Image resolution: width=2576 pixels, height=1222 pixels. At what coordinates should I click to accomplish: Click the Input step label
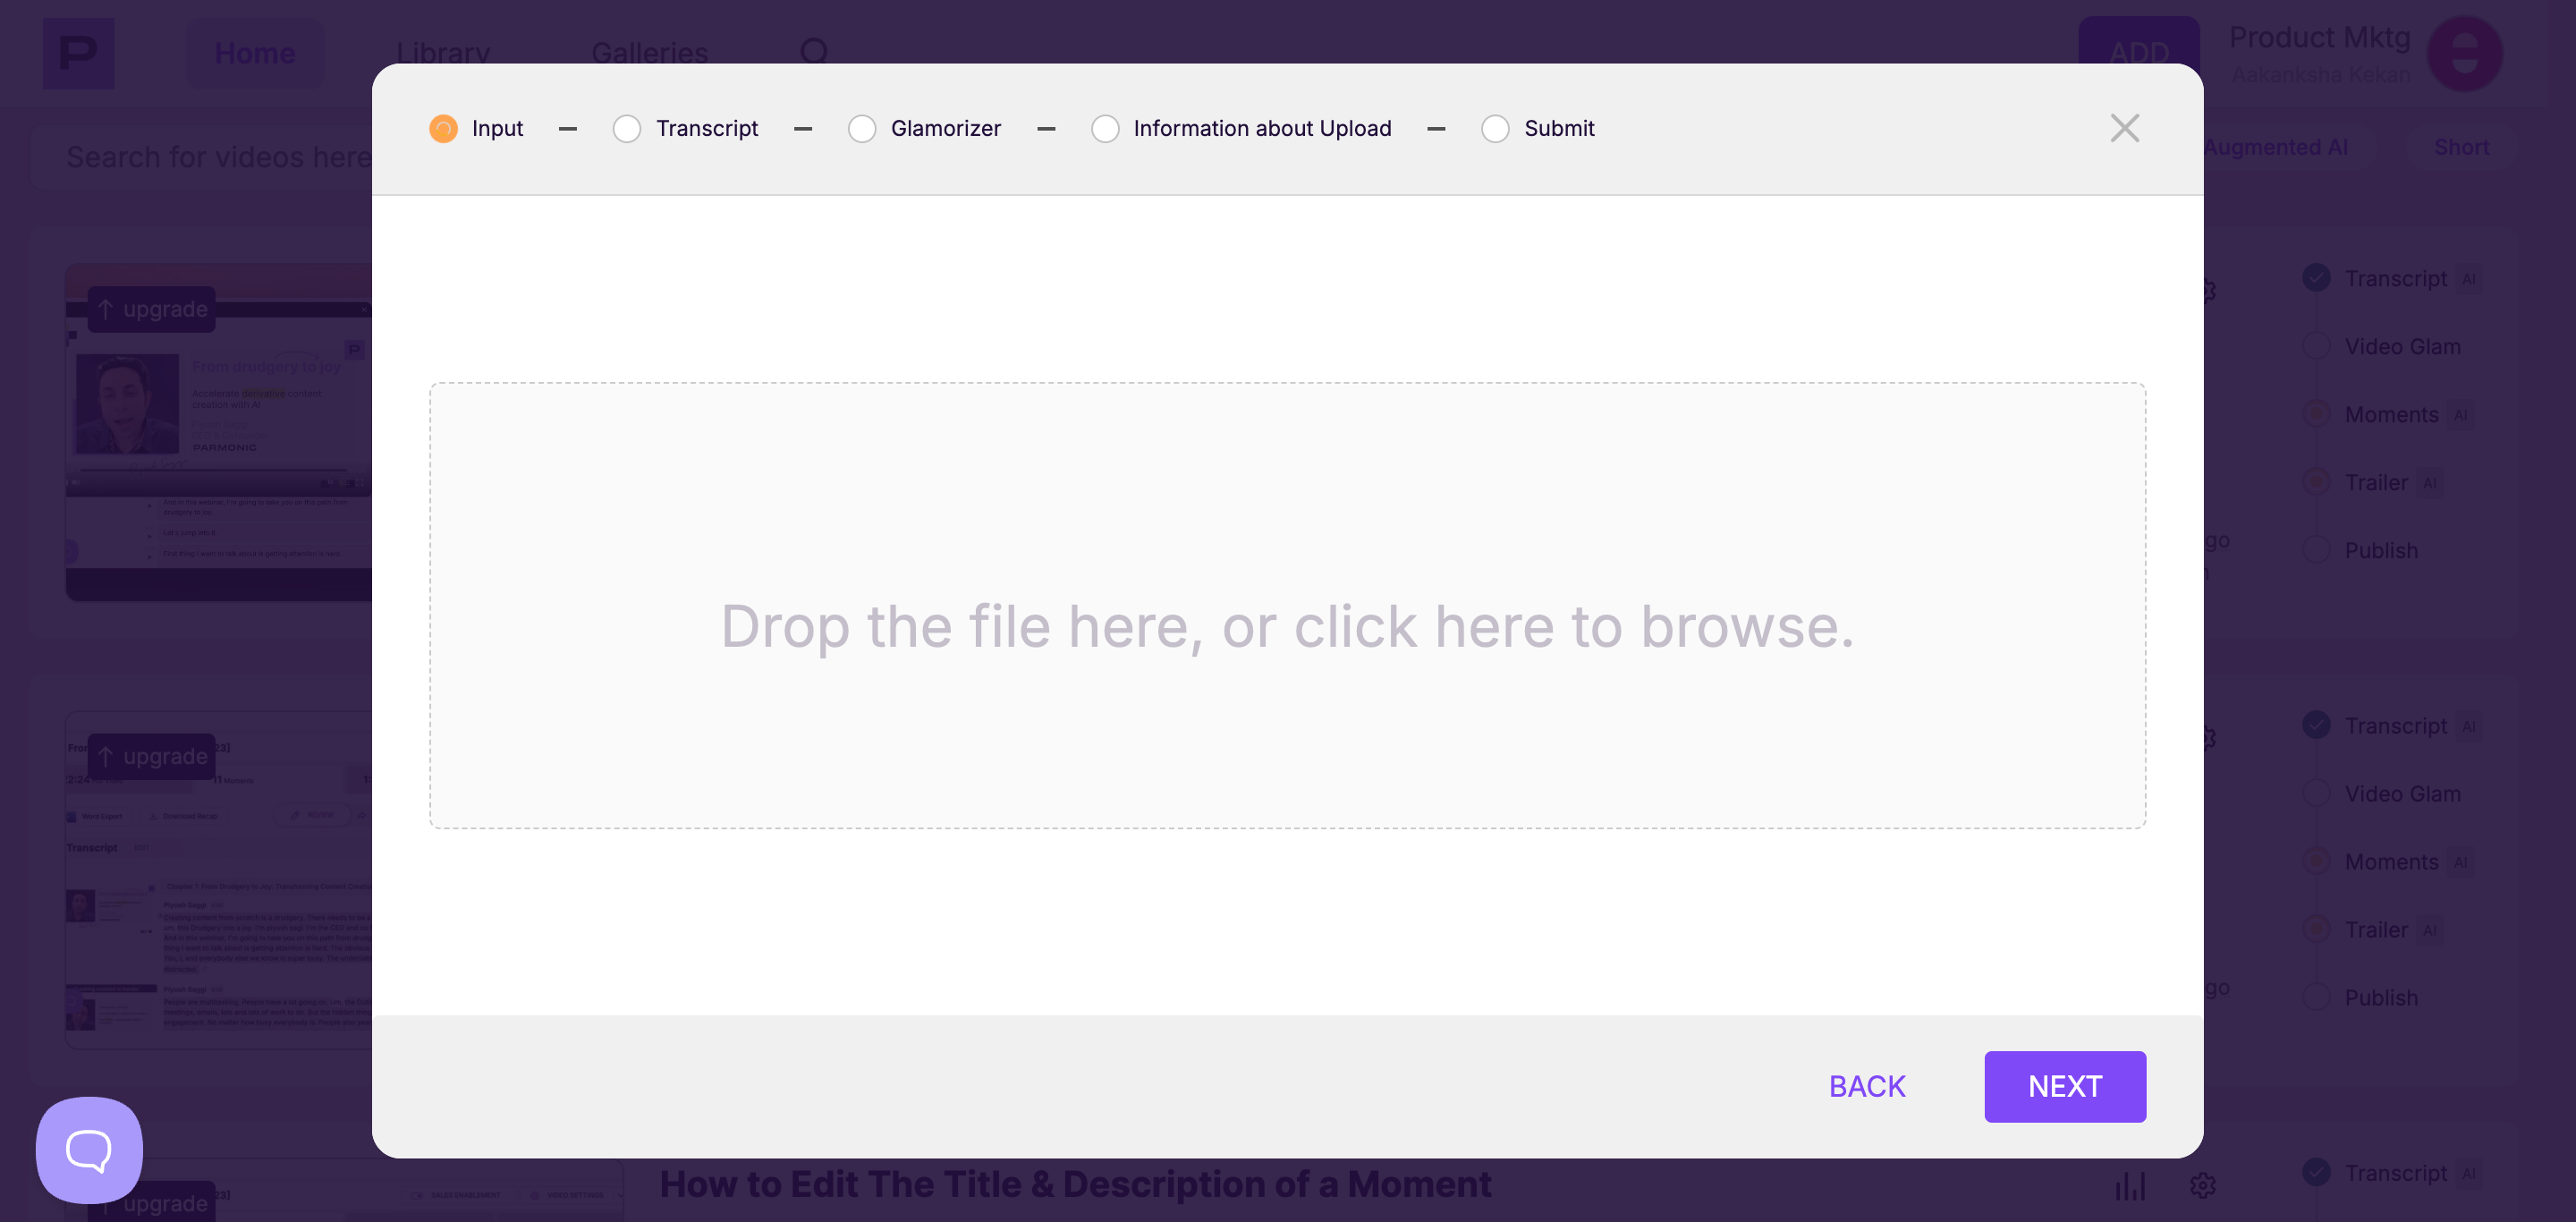tap(497, 128)
